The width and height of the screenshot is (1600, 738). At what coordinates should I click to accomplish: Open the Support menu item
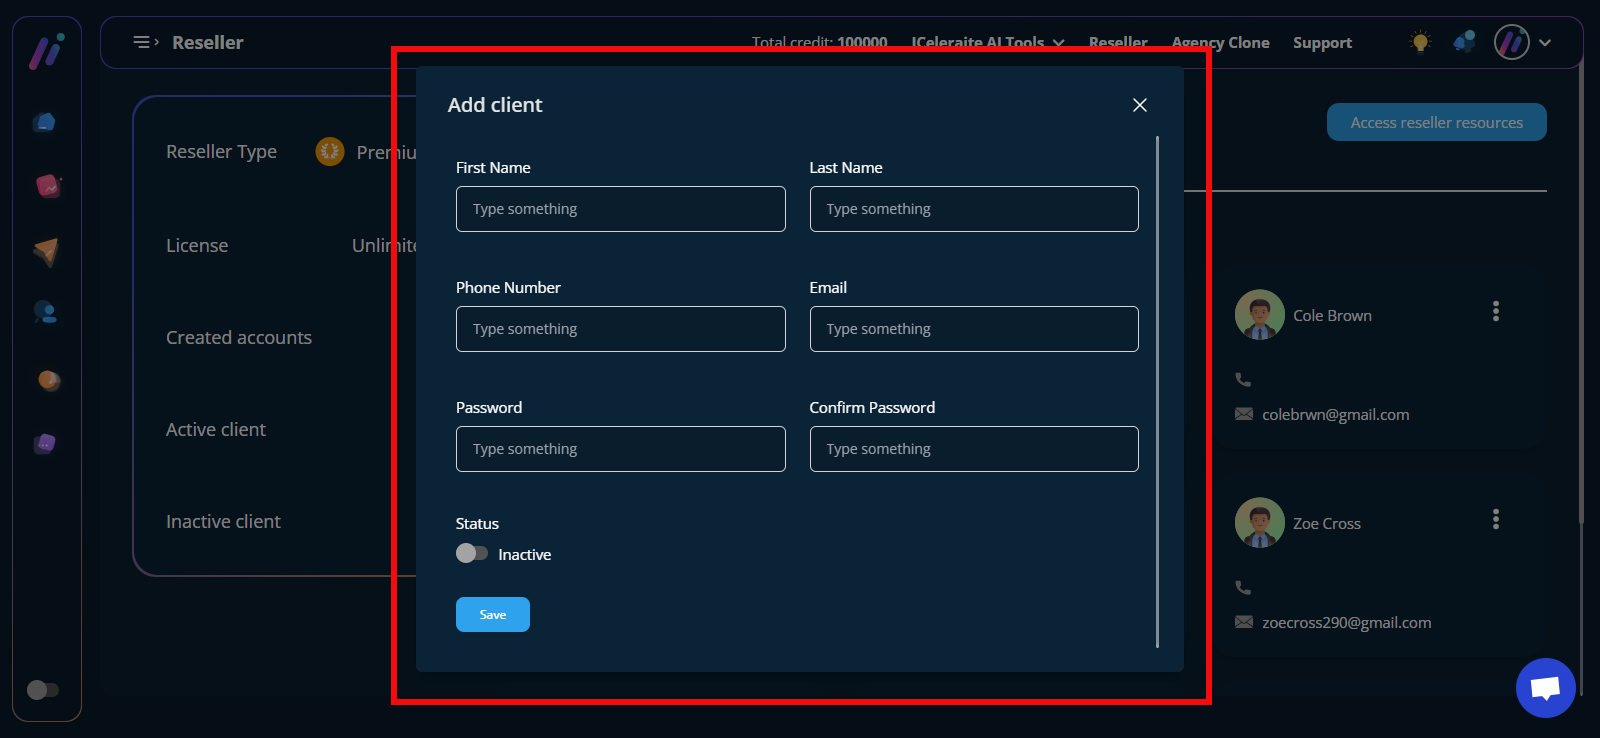coord(1322,43)
